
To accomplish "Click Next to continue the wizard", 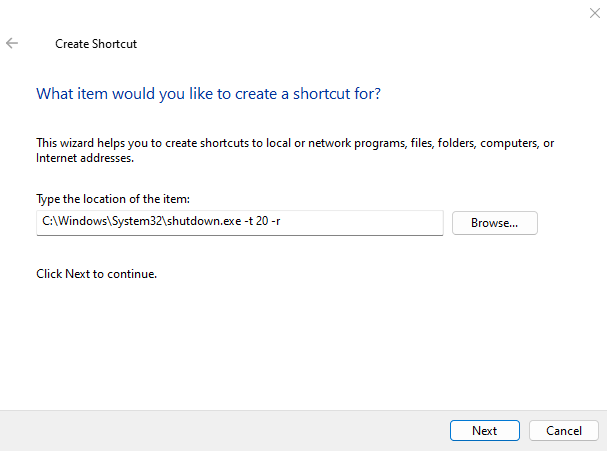I will click(485, 430).
